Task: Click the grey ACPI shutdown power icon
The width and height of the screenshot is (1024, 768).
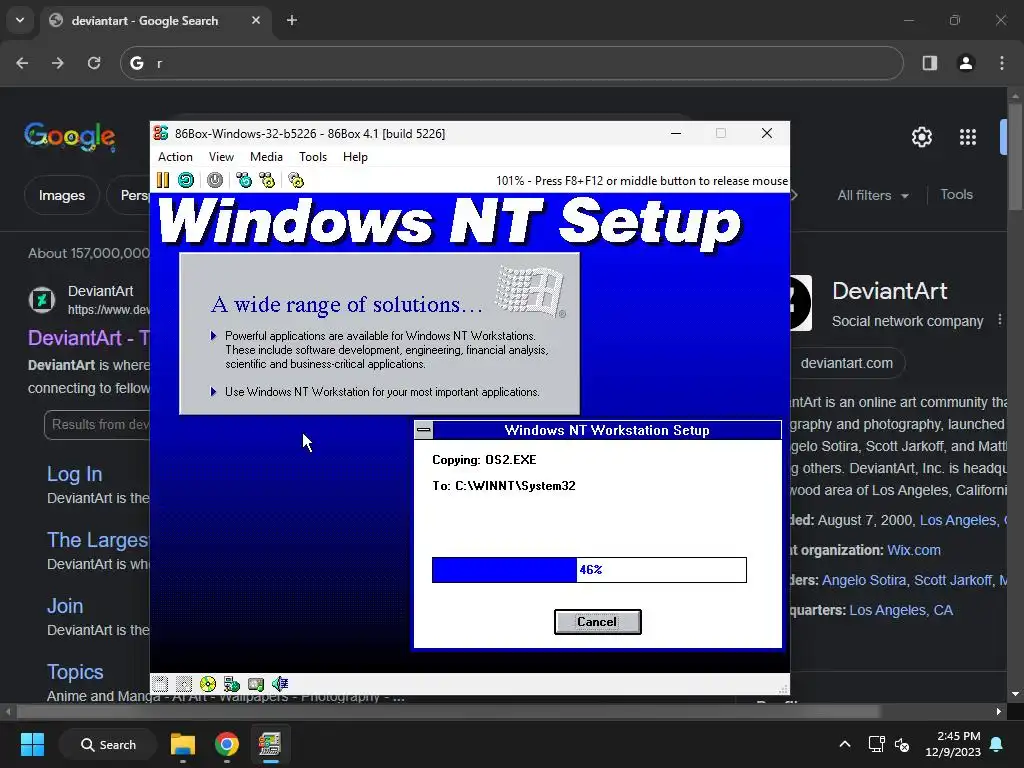Action: click(x=215, y=180)
